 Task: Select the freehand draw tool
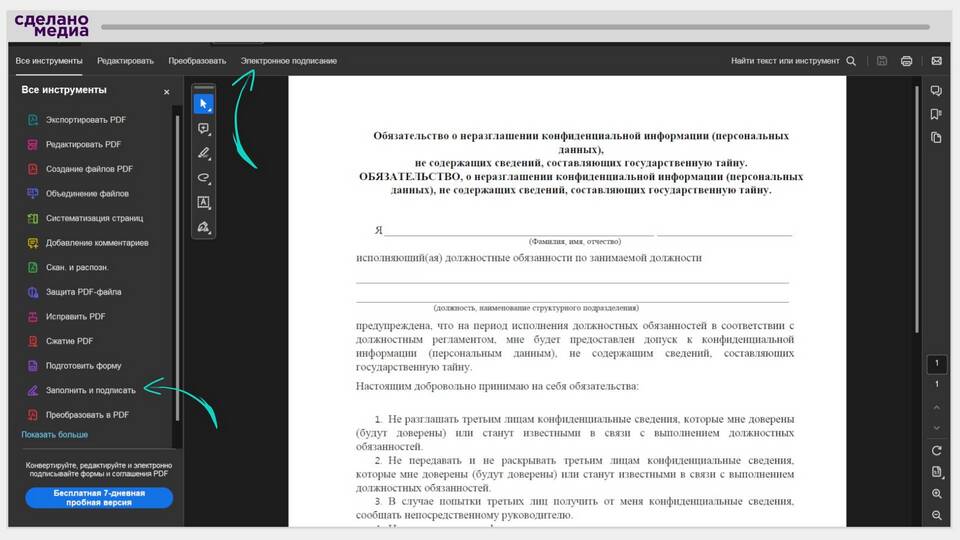pyautogui.click(x=203, y=178)
